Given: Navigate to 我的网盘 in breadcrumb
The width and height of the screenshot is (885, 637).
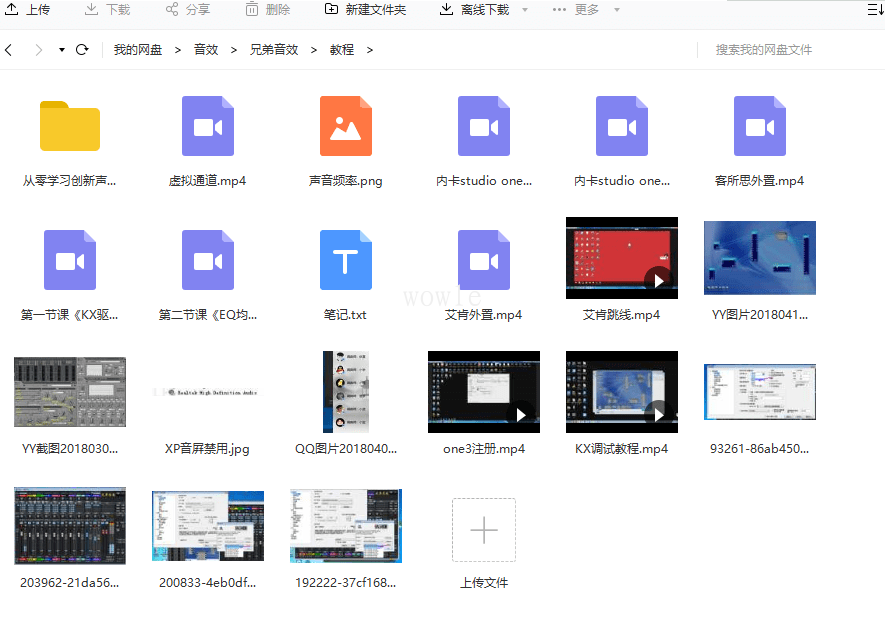Looking at the screenshot, I should click(x=138, y=50).
